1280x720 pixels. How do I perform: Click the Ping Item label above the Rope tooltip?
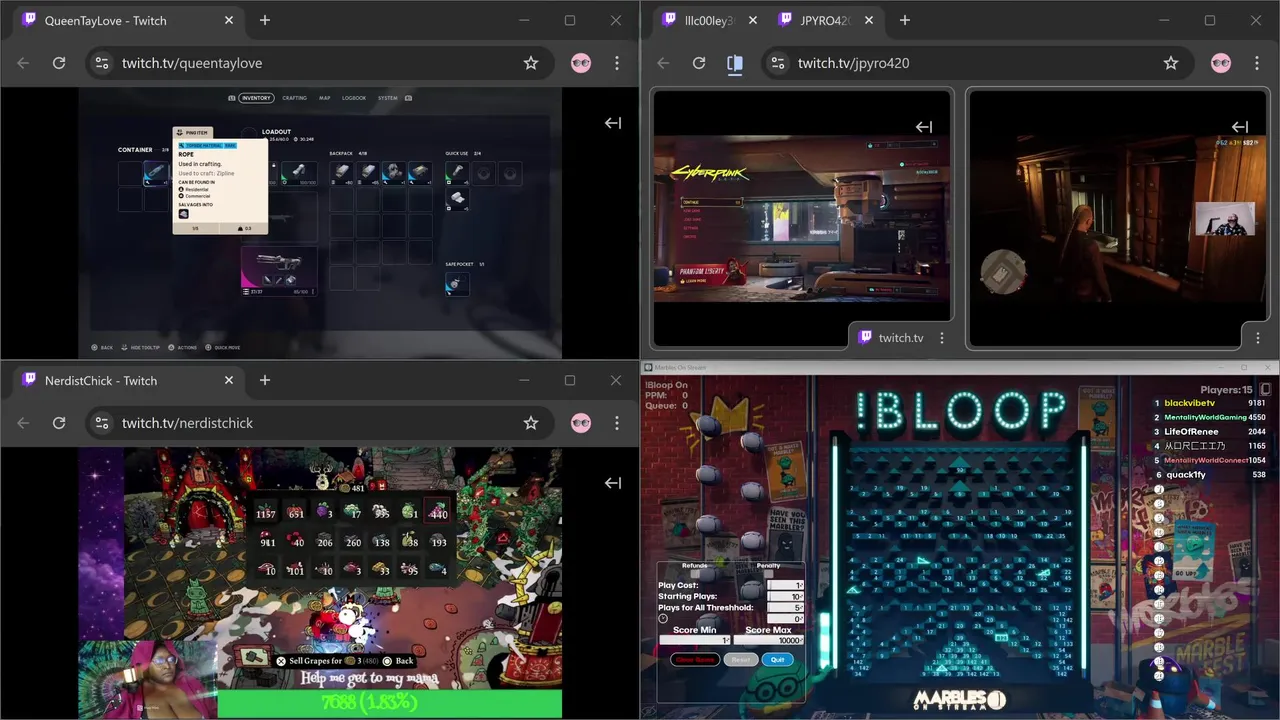point(192,132)
